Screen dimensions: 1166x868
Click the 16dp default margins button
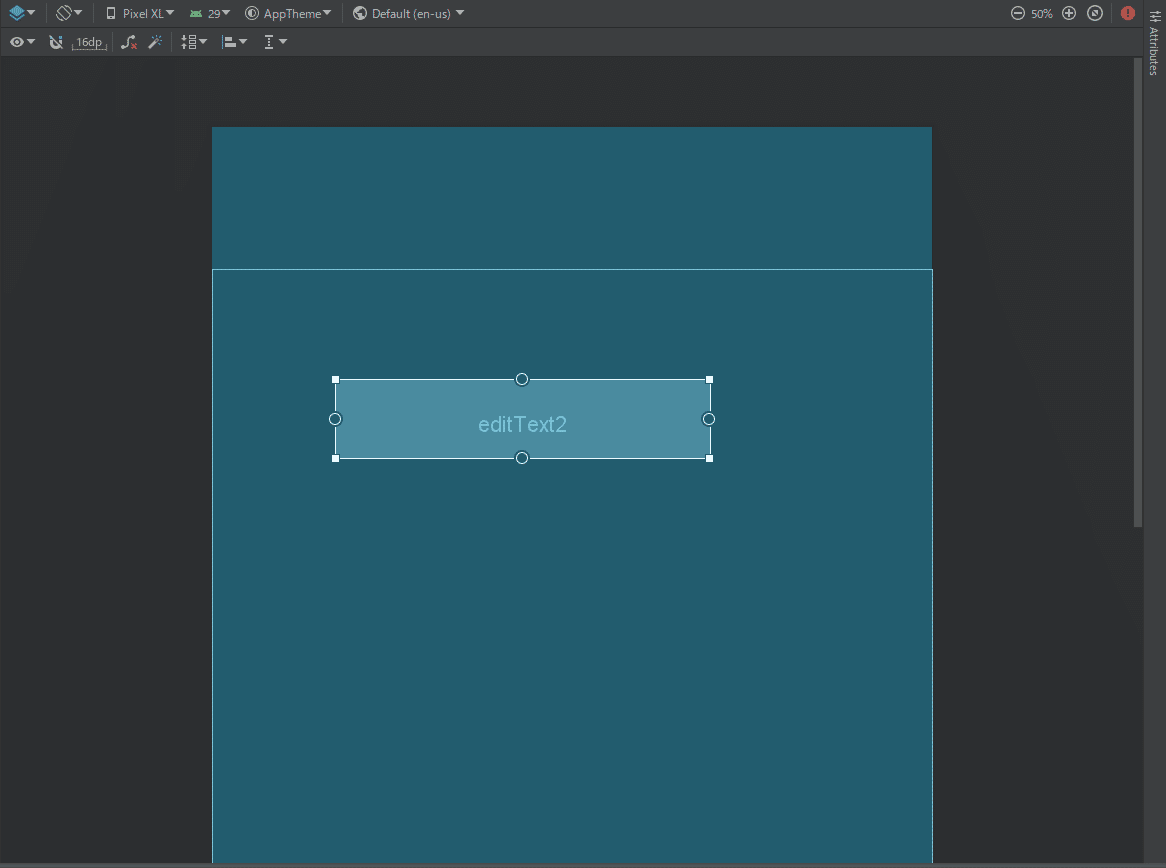click(x=89, y=42)
